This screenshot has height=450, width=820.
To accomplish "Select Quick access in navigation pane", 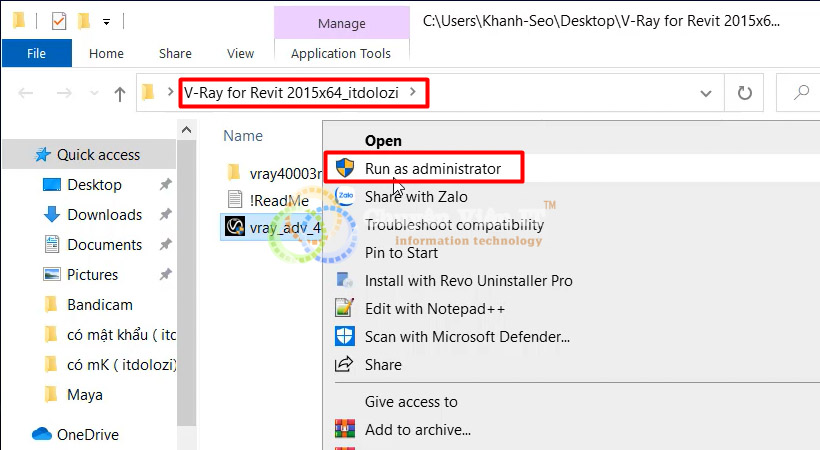I will (x=89, y=154).
